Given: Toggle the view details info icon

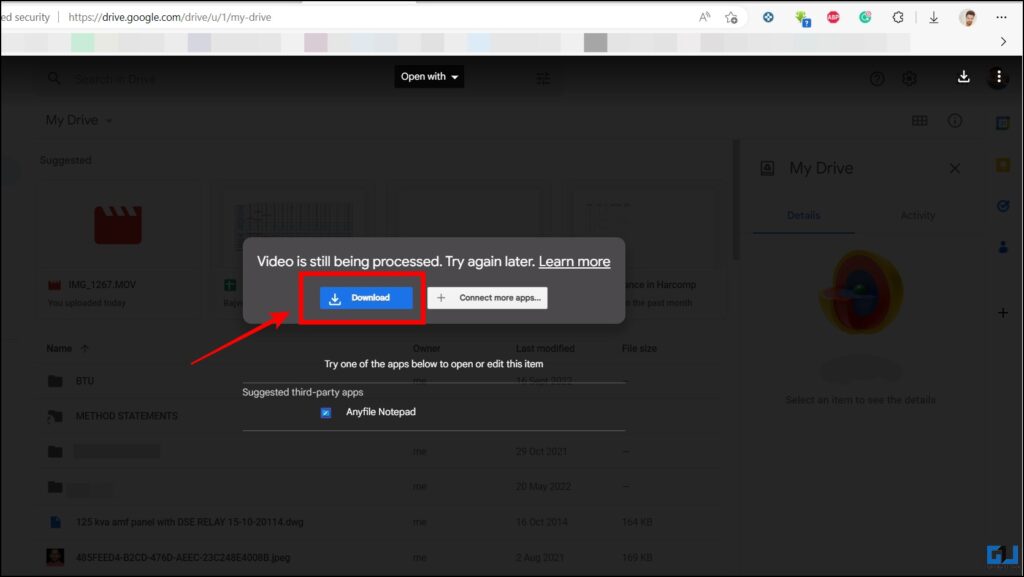Looking at the screenshot, I should (955, 121).
